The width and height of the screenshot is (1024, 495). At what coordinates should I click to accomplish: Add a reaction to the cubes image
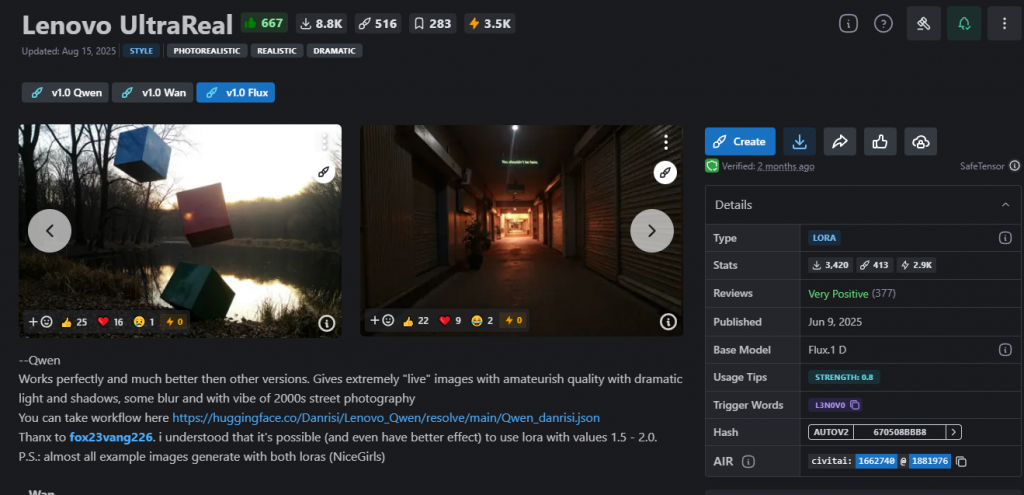(40, 321)
